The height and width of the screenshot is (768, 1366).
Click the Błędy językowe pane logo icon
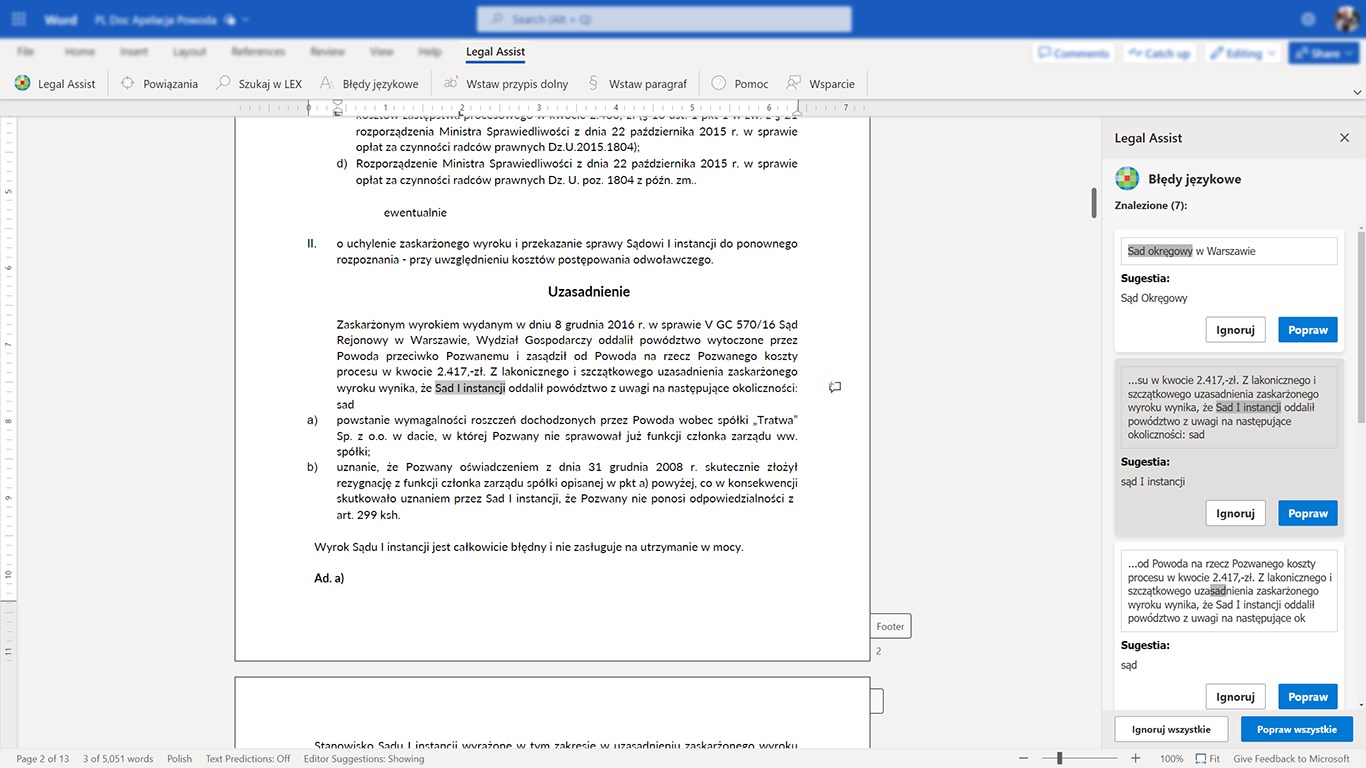click(1127, 179)
